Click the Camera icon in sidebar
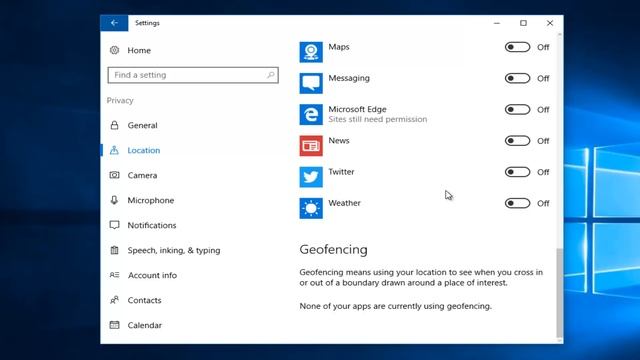The image size is (640, 360). (114, 175)
